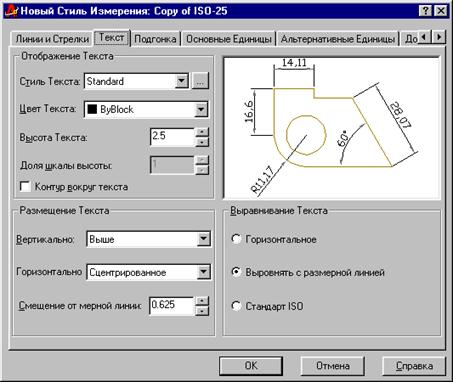The image size is (453, 382).
Task: Enable Контур вокруг текста checkbox
Action: tap(25, 187)
